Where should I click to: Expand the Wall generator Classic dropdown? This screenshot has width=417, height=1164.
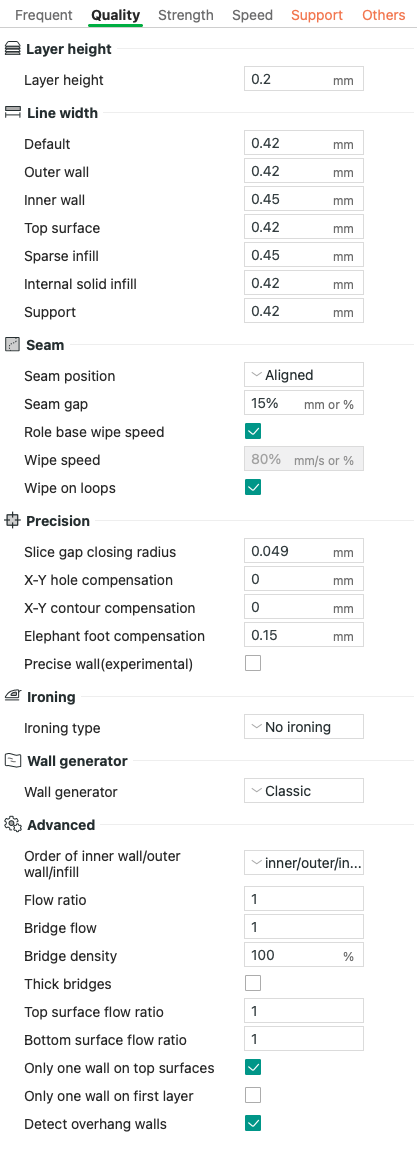coord(303,791)
